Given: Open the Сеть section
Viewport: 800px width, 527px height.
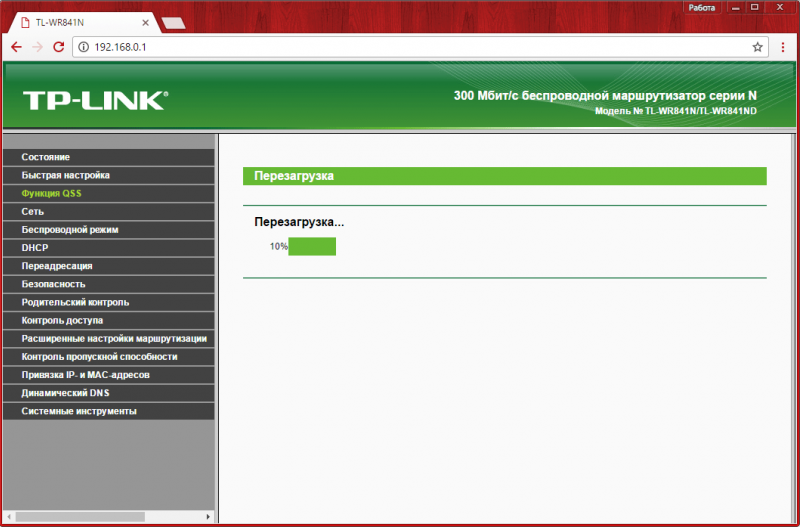Looking at the screenshot, I should tap(109, 211).
